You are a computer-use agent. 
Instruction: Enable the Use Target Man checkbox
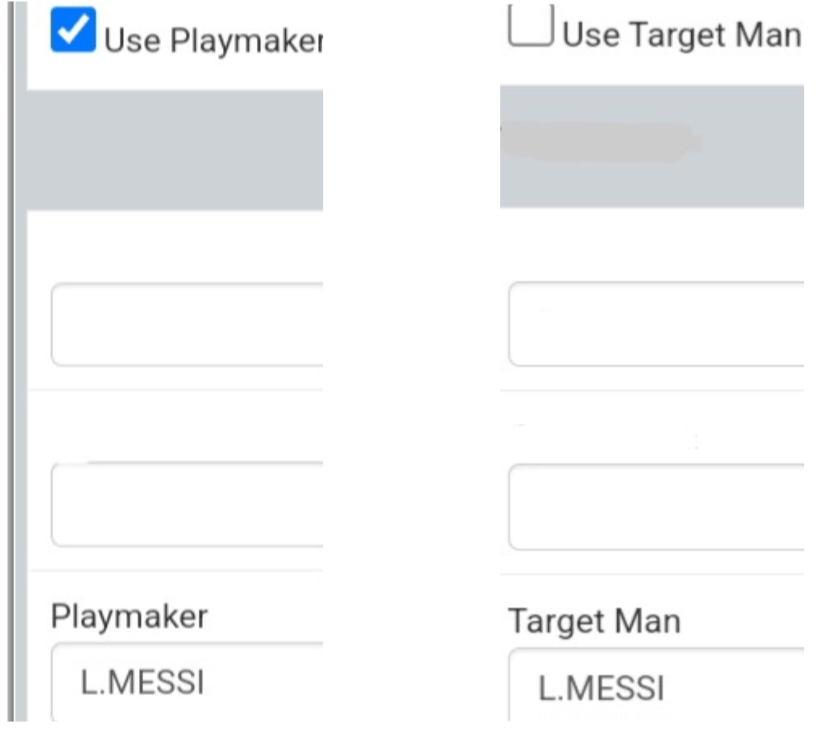(530, 27)
